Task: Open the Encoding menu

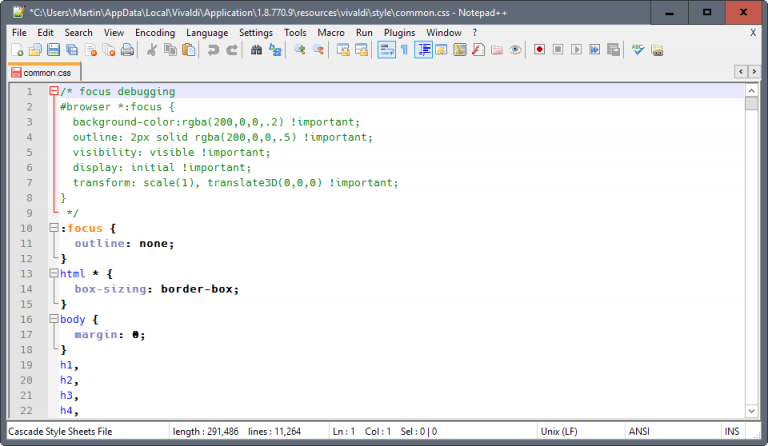Action: (x=154, y=32)
